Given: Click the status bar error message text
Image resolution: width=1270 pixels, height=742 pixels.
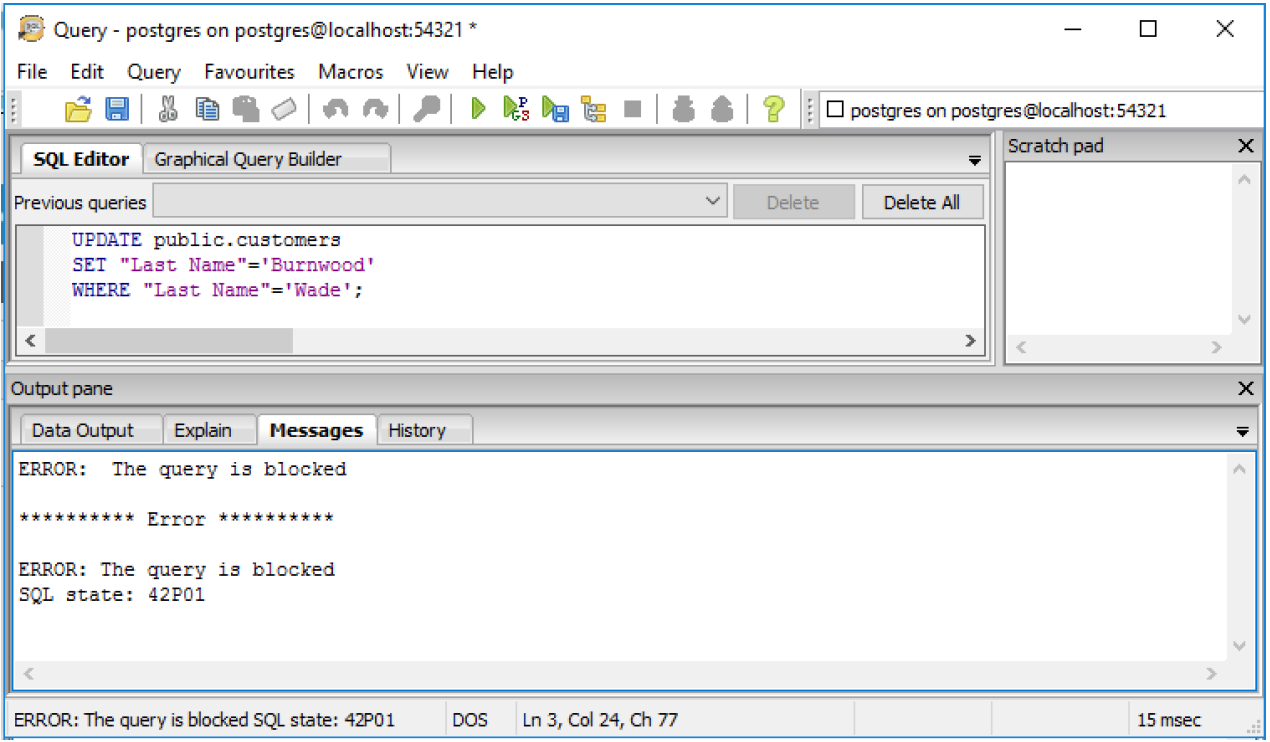Looking at the screenshot, I should tap(205, 720).
